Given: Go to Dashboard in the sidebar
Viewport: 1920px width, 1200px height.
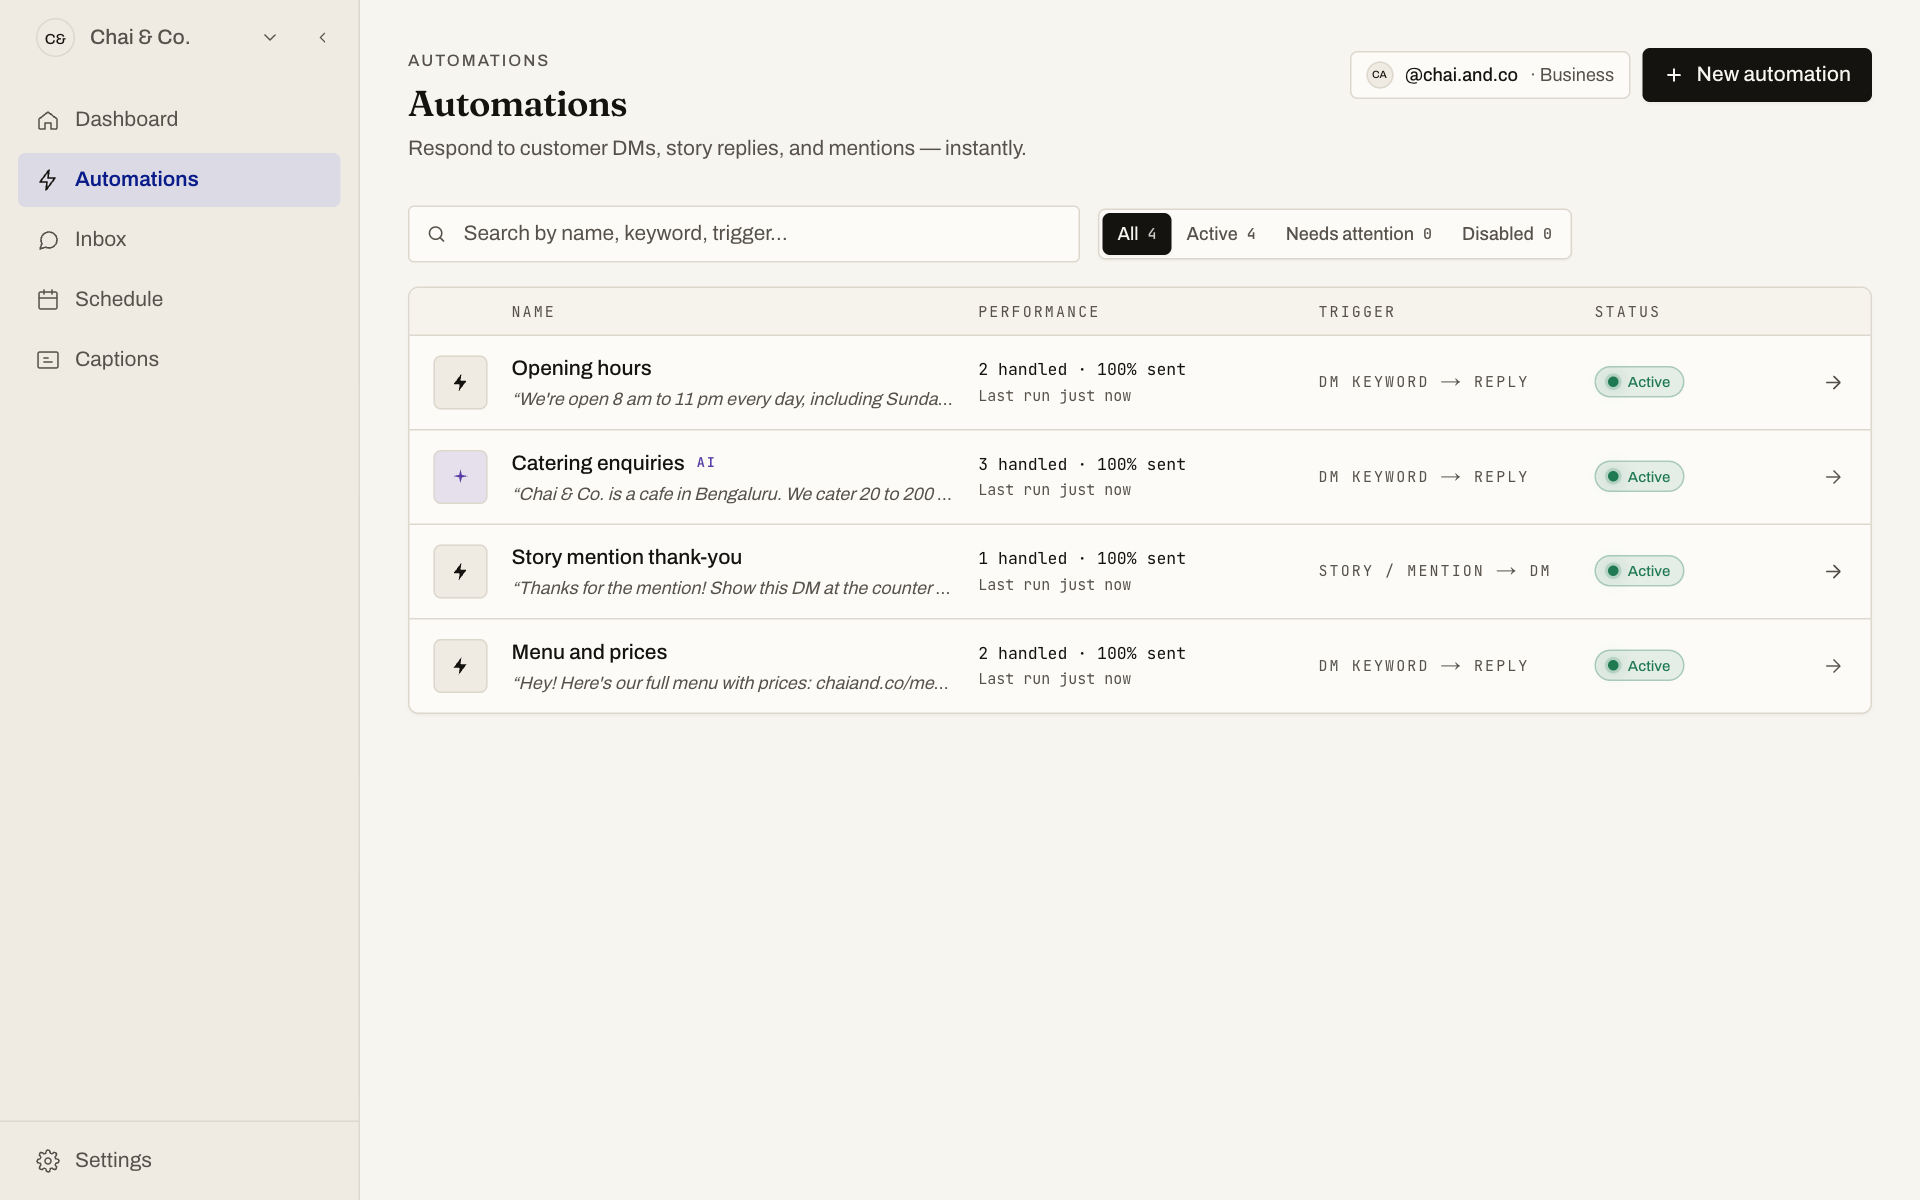Looking at the screenshot, I should click(179, 120).
